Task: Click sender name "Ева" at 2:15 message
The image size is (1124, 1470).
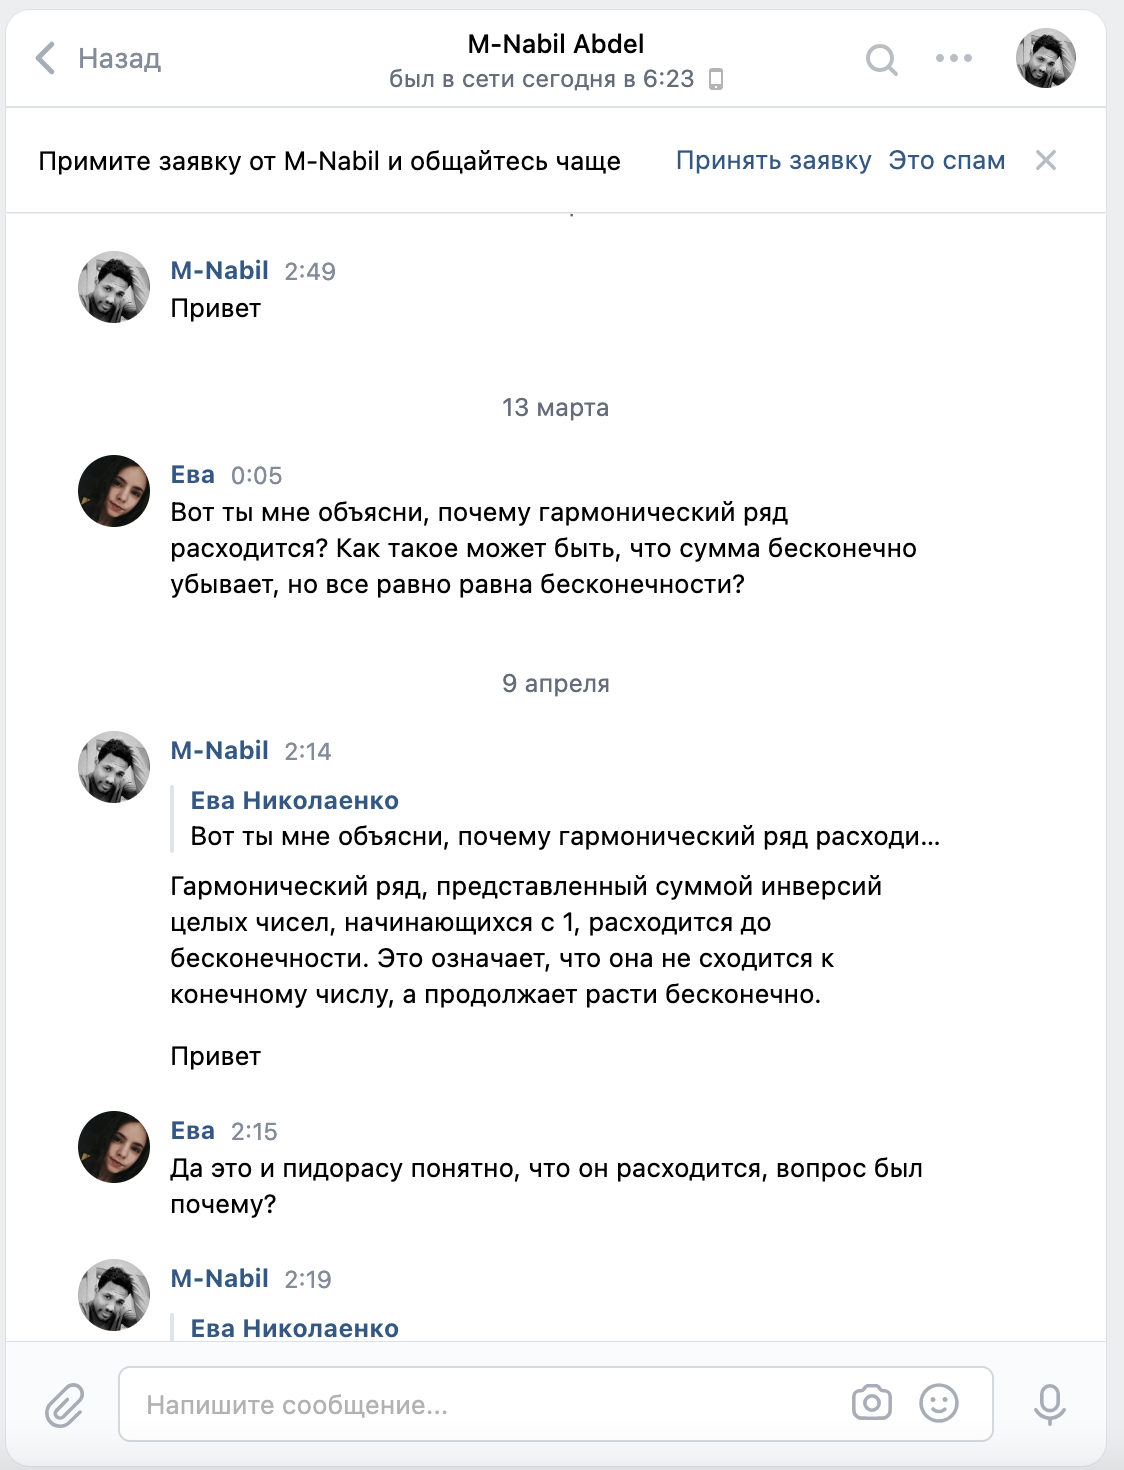Action: (193, 1131)
